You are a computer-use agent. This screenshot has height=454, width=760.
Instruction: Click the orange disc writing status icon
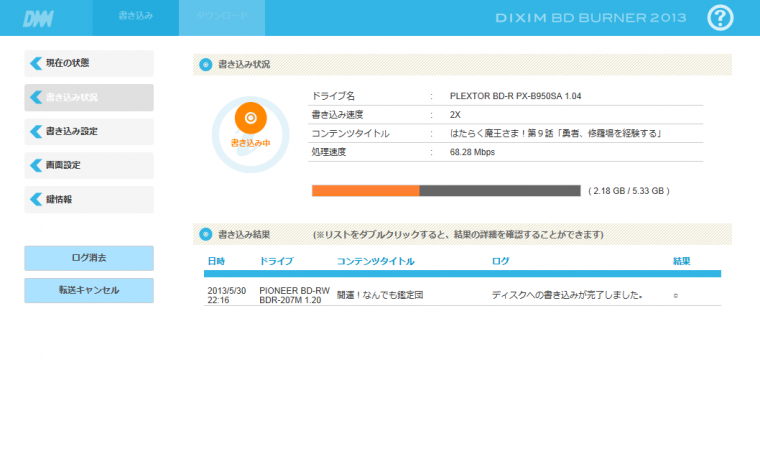coord(251,118)
